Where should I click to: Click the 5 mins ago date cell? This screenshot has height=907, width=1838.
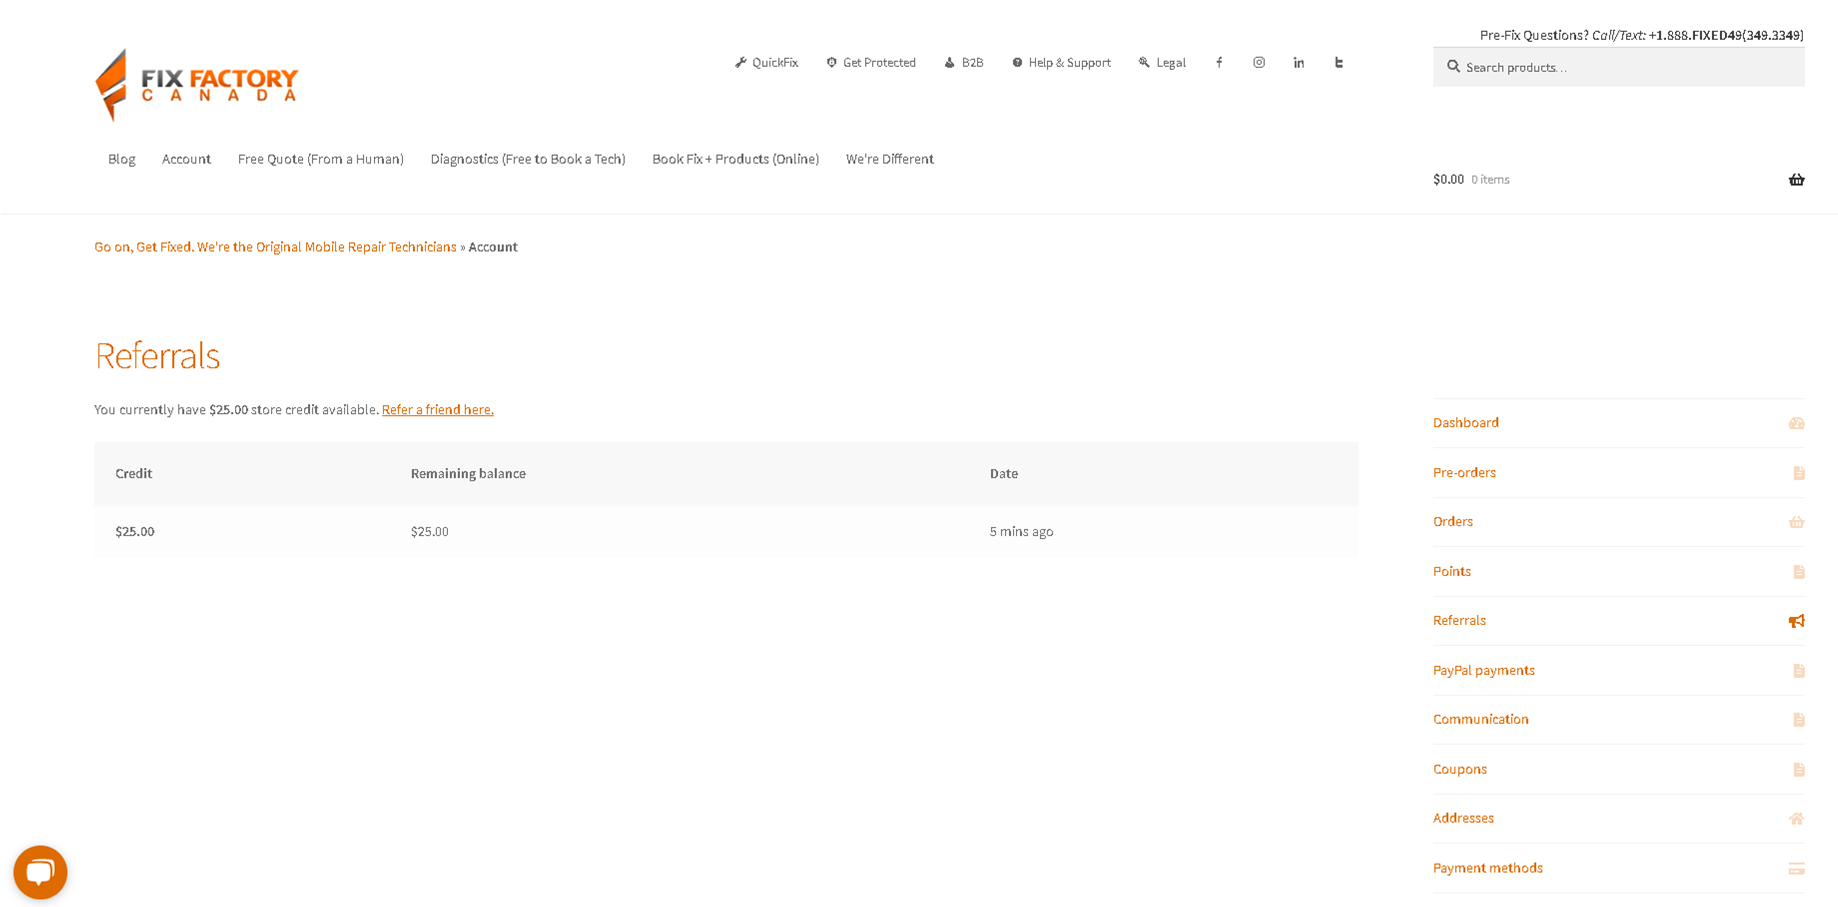[x=1022, y=532]
